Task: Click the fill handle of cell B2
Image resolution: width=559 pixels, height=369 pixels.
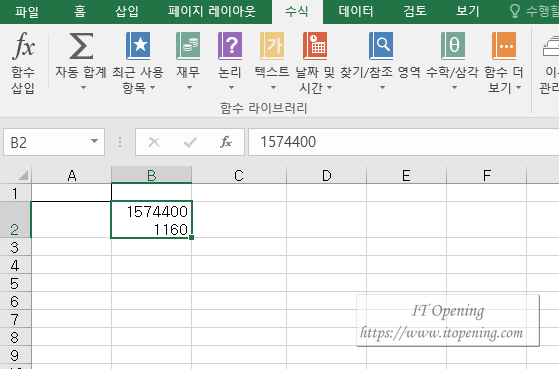Action: pos(192,237)
